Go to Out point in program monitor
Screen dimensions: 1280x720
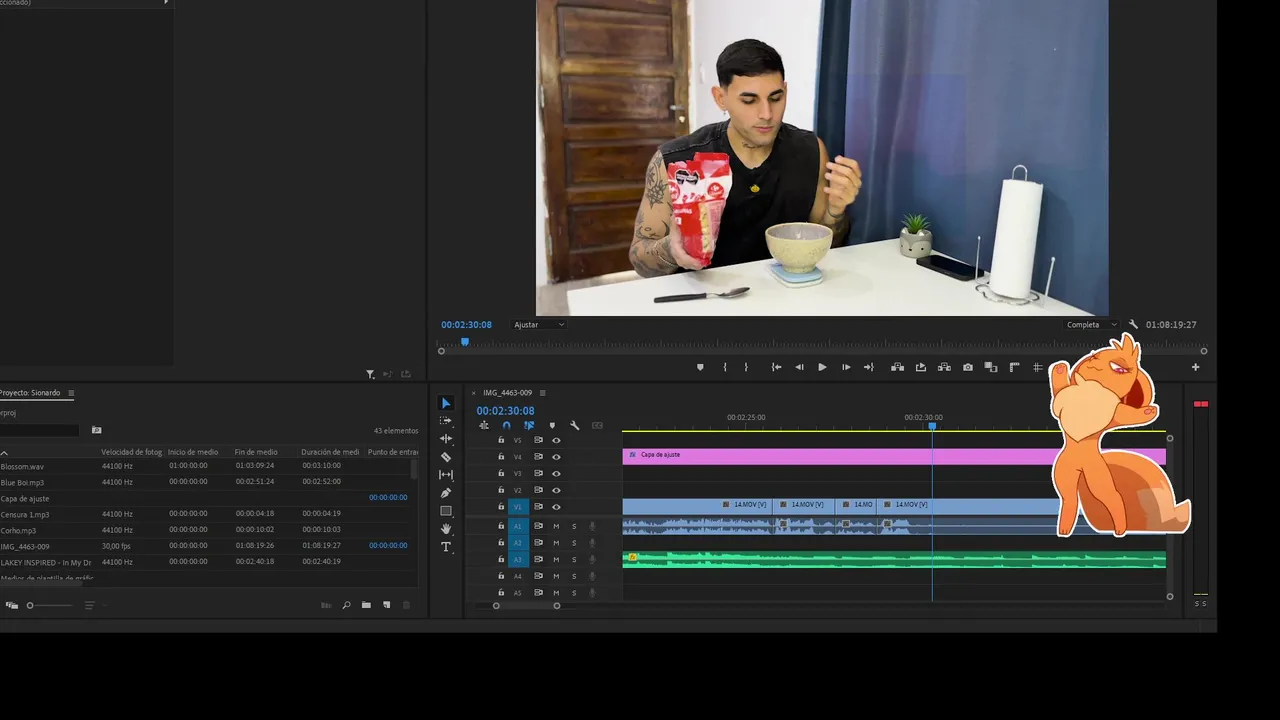[868, 367]
